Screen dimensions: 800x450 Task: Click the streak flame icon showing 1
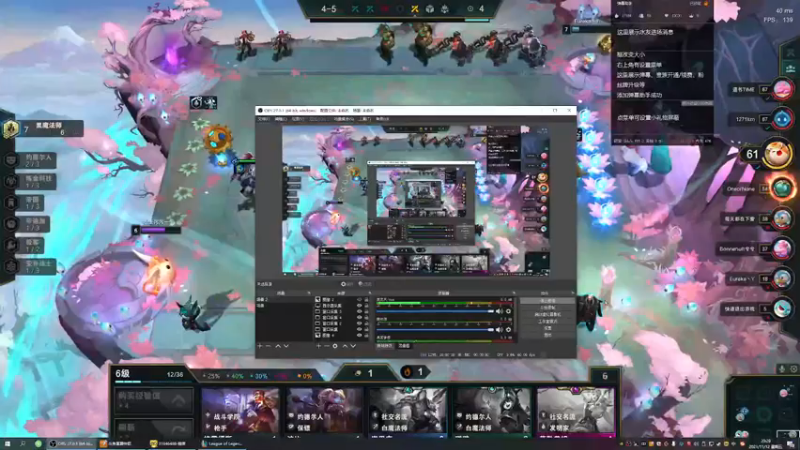[x=407, y=372]
